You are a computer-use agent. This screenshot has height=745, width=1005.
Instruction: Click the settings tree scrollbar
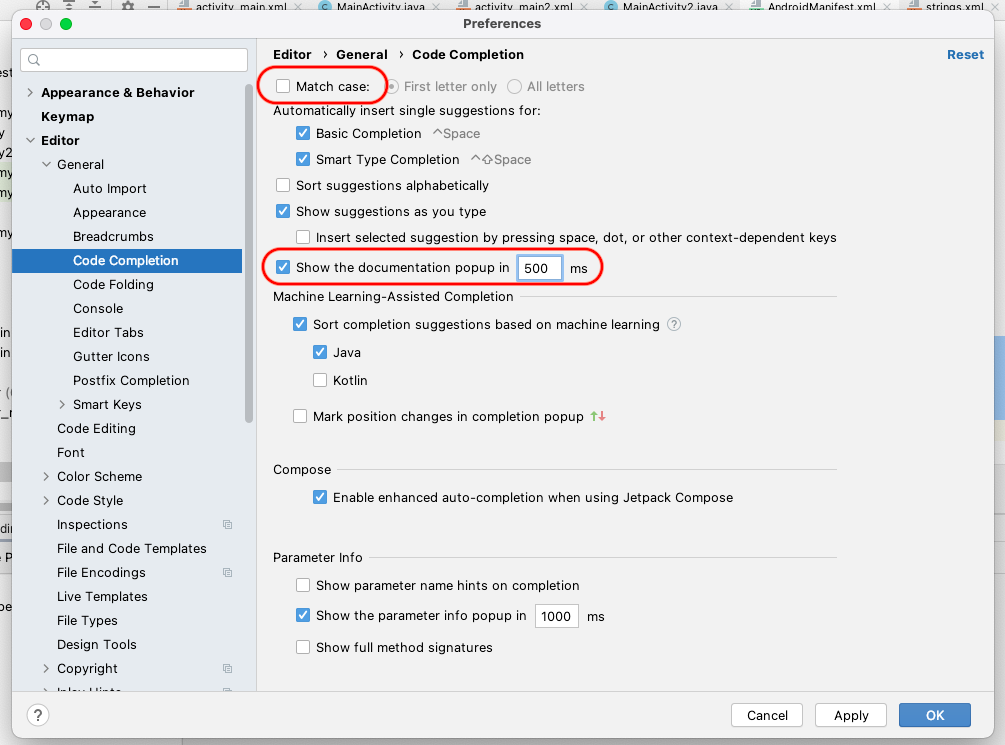(249, 250)
